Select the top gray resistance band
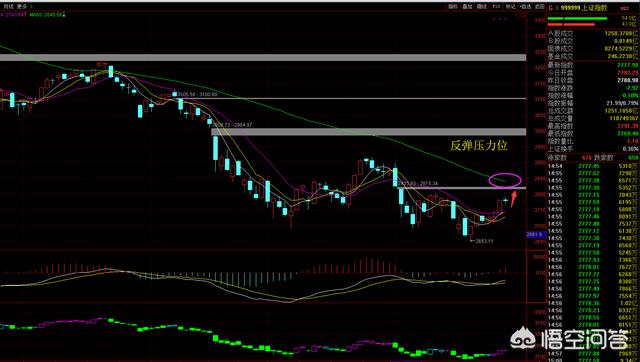Screen dimensions: 640x362 click(263, 58)
